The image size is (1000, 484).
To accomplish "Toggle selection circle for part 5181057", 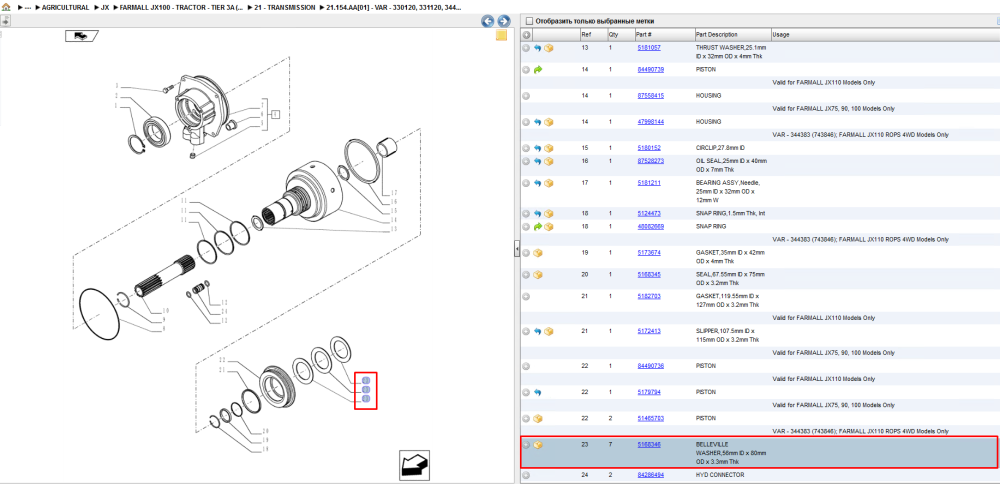I will [x=526, y=48].
